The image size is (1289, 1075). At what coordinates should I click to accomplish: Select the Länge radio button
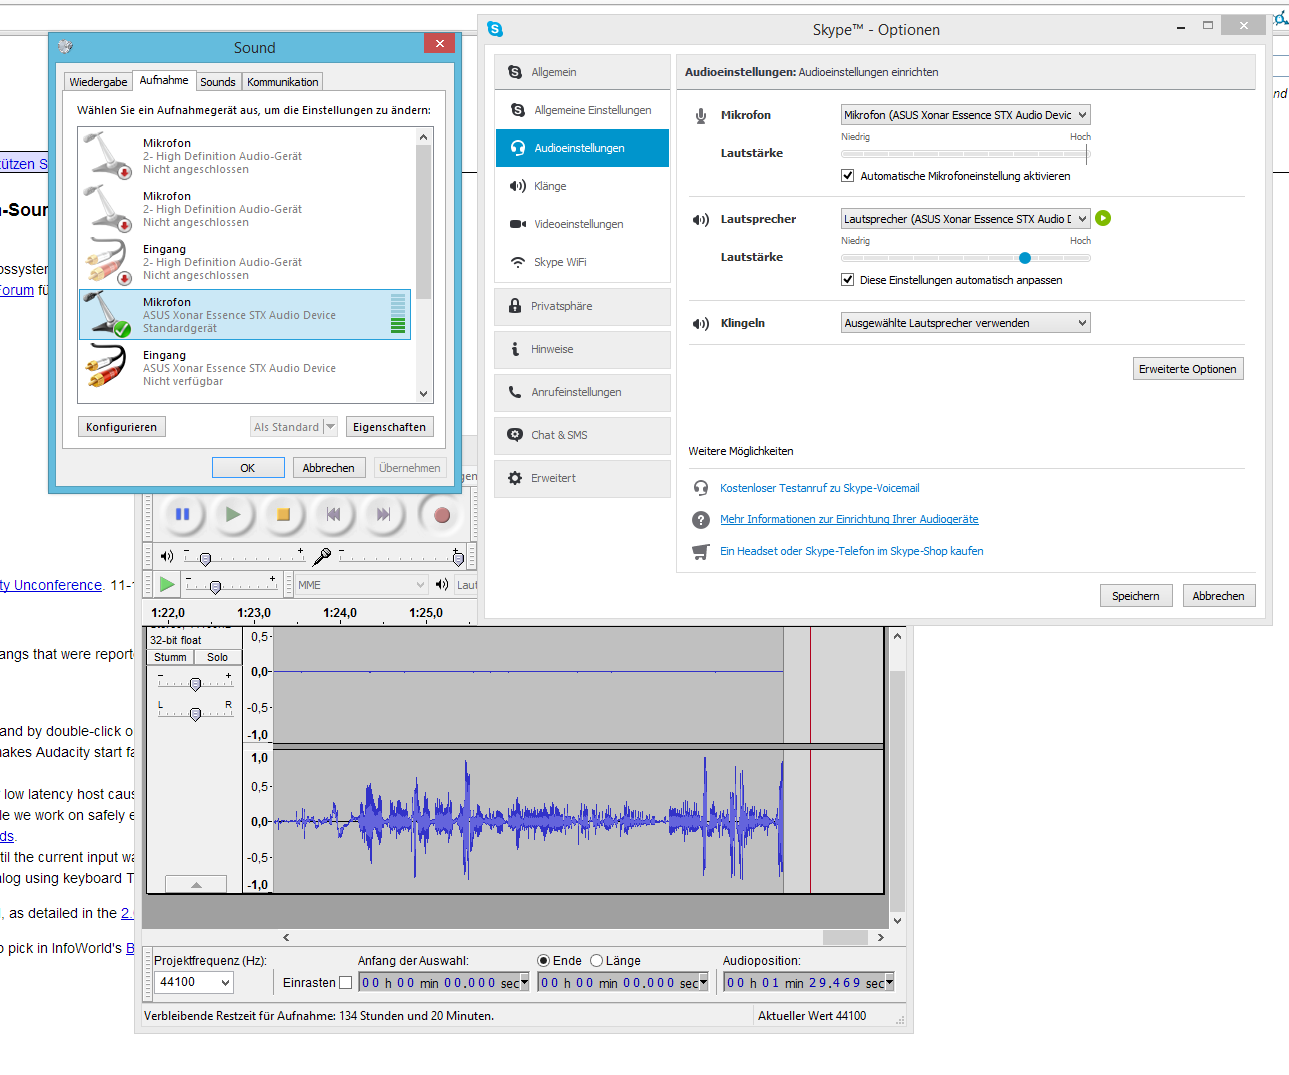point(597,961)
